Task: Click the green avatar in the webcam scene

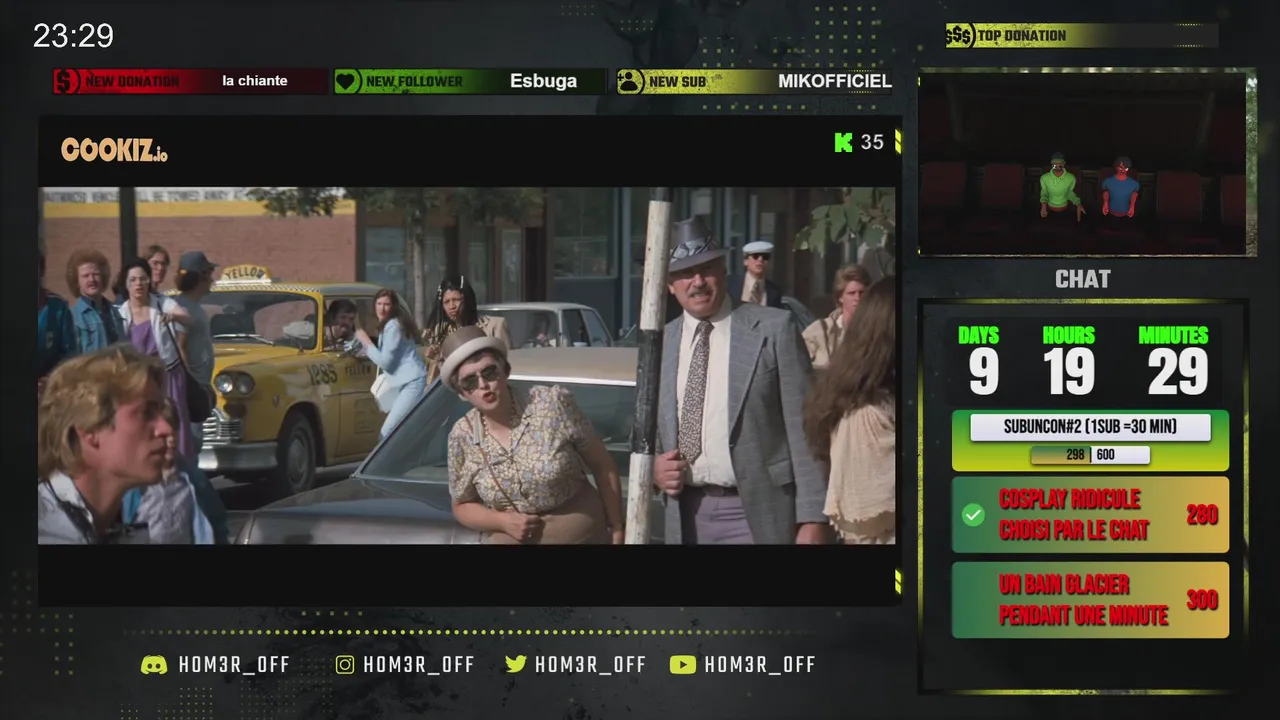Action: coord(1058,186)
